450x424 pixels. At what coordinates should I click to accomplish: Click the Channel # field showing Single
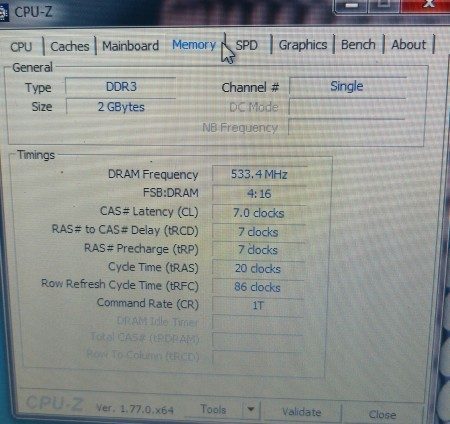pyautogui.click(x=347, y=87)
